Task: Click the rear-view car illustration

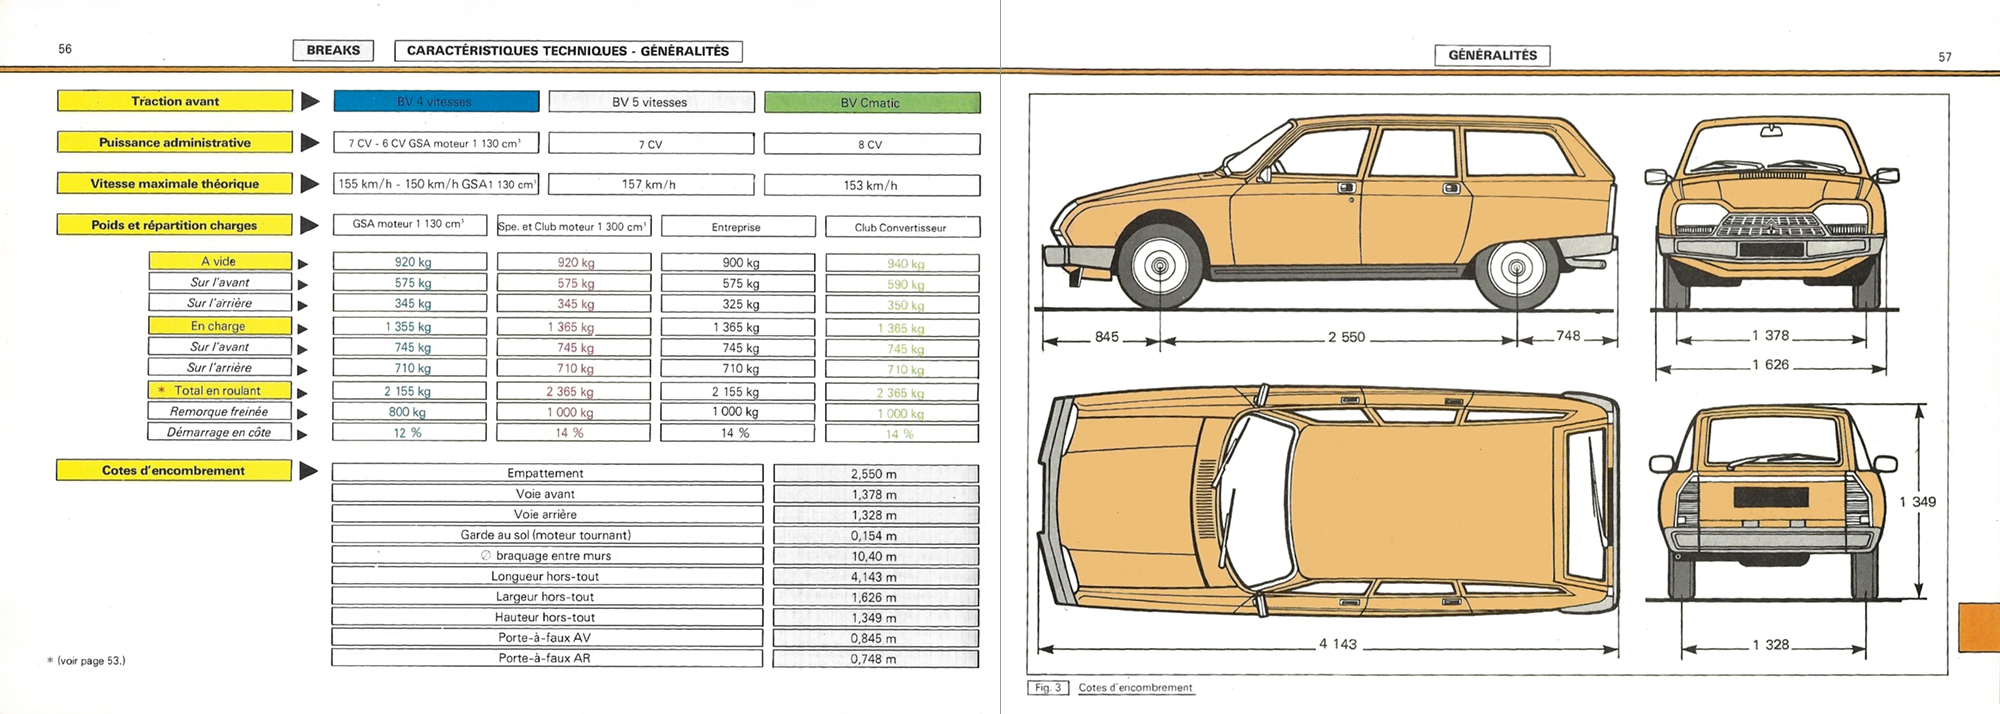Action: click(1771, 500)
